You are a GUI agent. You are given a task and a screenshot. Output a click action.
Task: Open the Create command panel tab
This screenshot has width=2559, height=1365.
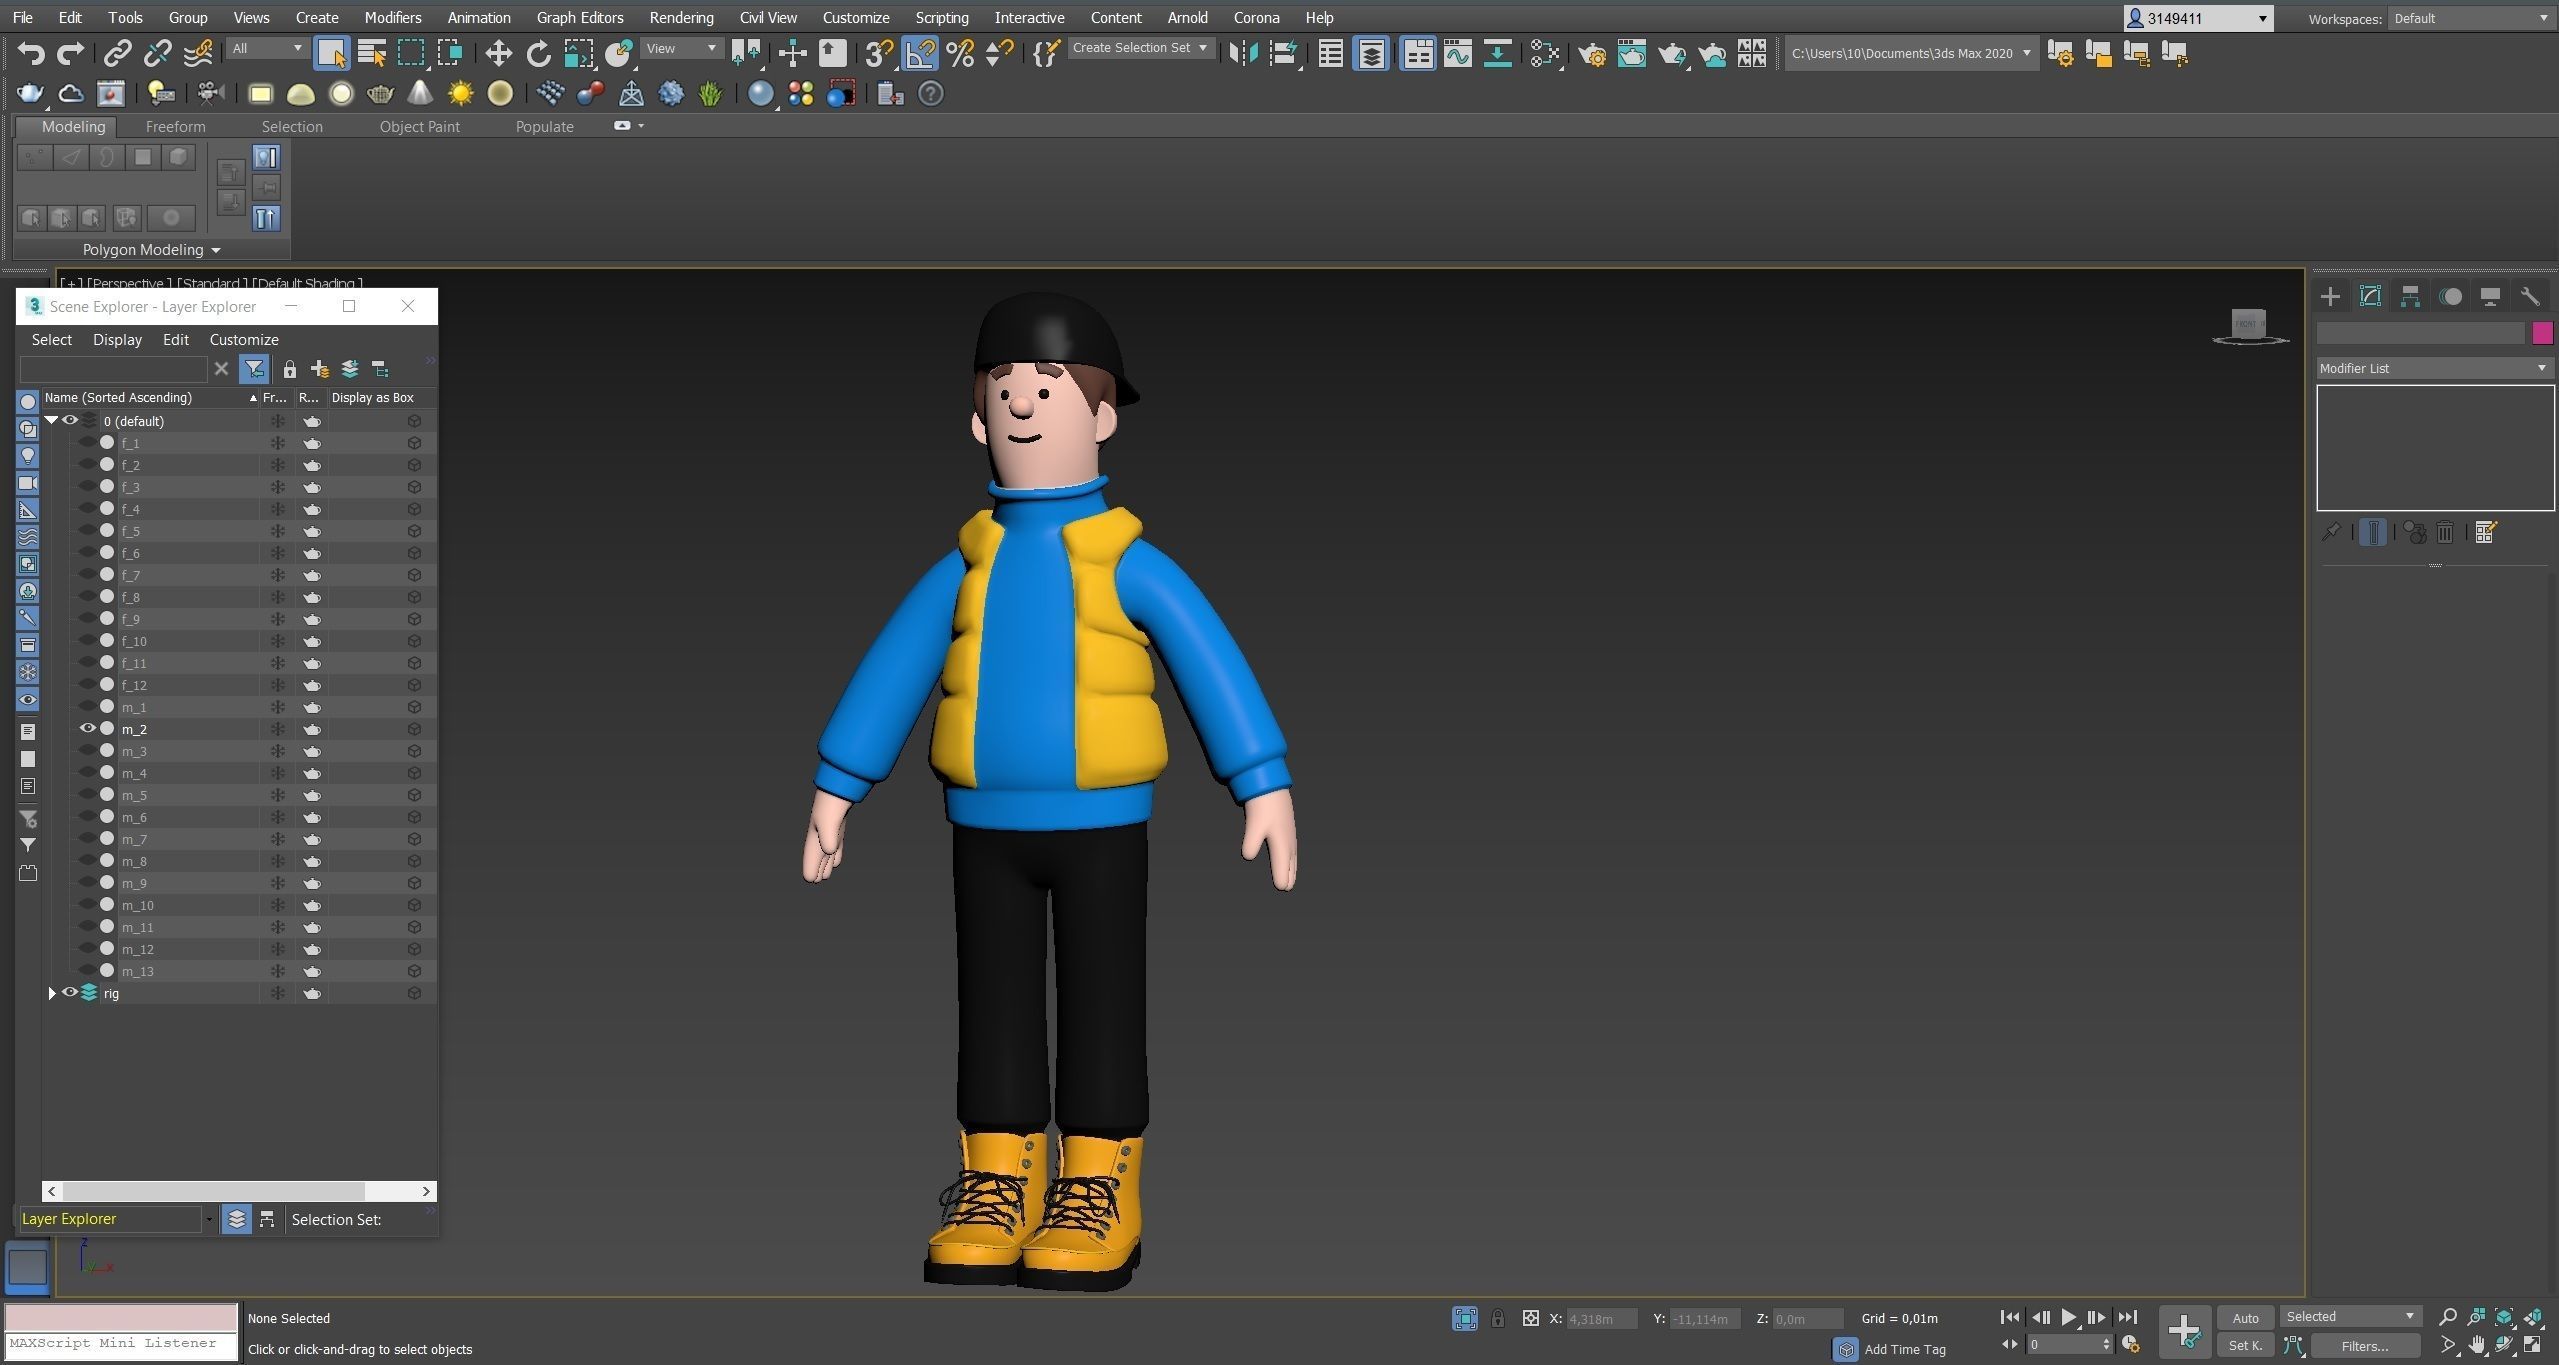click(x=2331, y=296)
